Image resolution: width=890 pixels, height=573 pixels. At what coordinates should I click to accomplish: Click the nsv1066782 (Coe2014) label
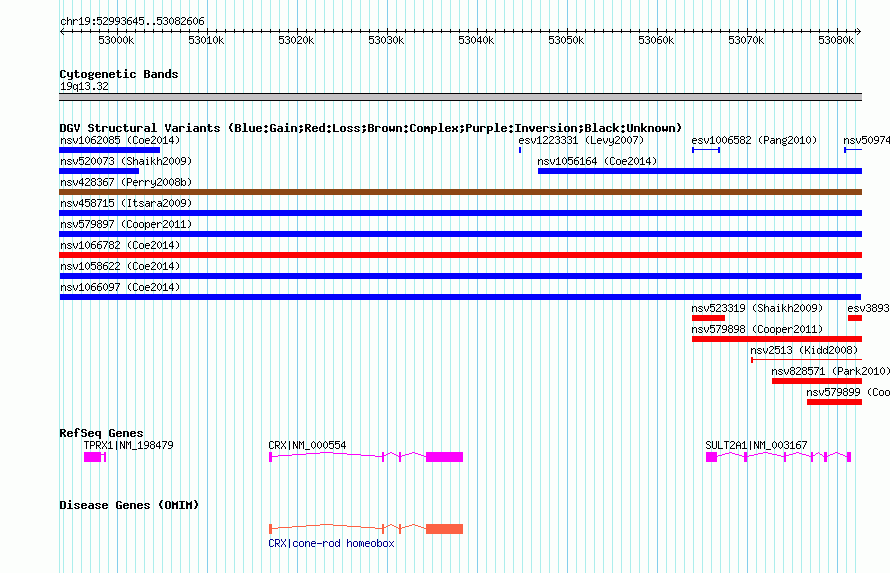(x=120, y=245)
